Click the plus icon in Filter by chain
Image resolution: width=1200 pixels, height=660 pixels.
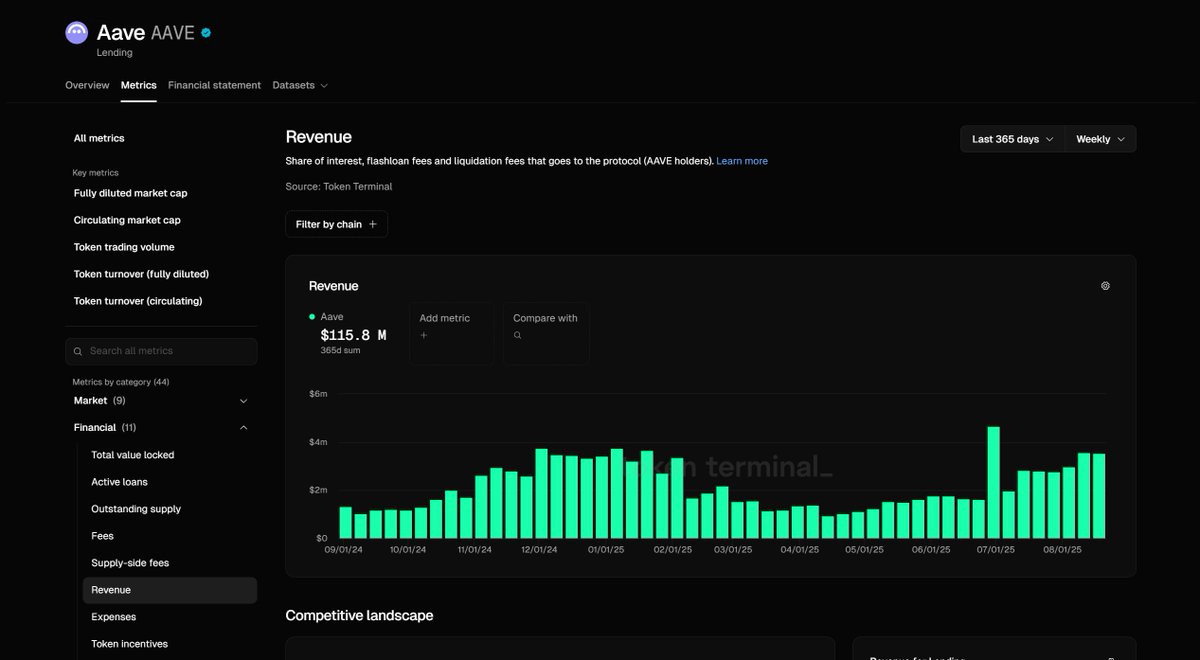click(x=373, y=224)
